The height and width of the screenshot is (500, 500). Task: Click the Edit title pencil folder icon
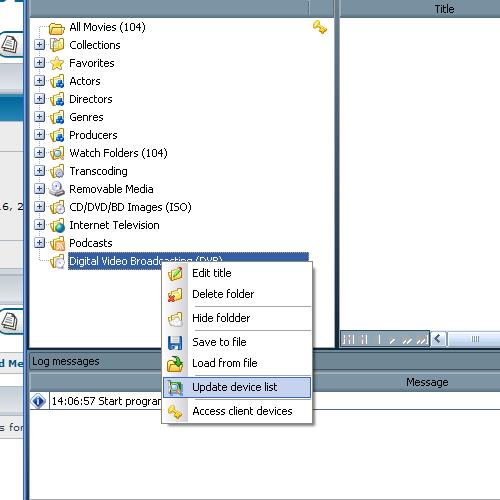click(x=175, y=273)
